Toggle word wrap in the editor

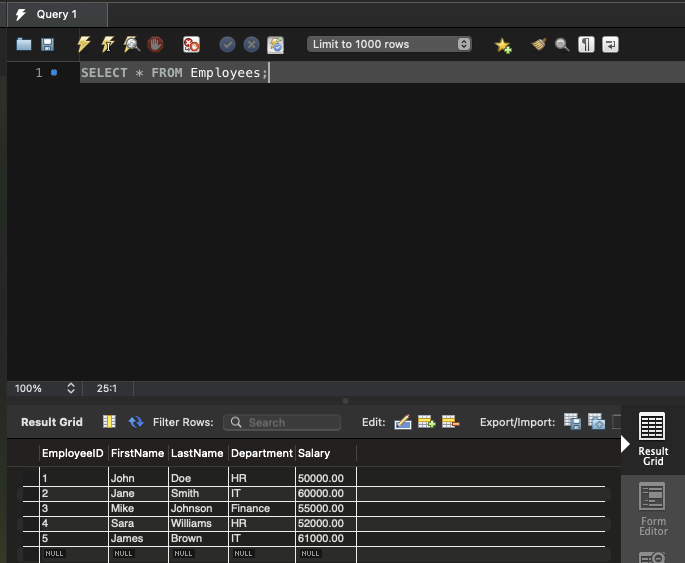coord(610,44)
